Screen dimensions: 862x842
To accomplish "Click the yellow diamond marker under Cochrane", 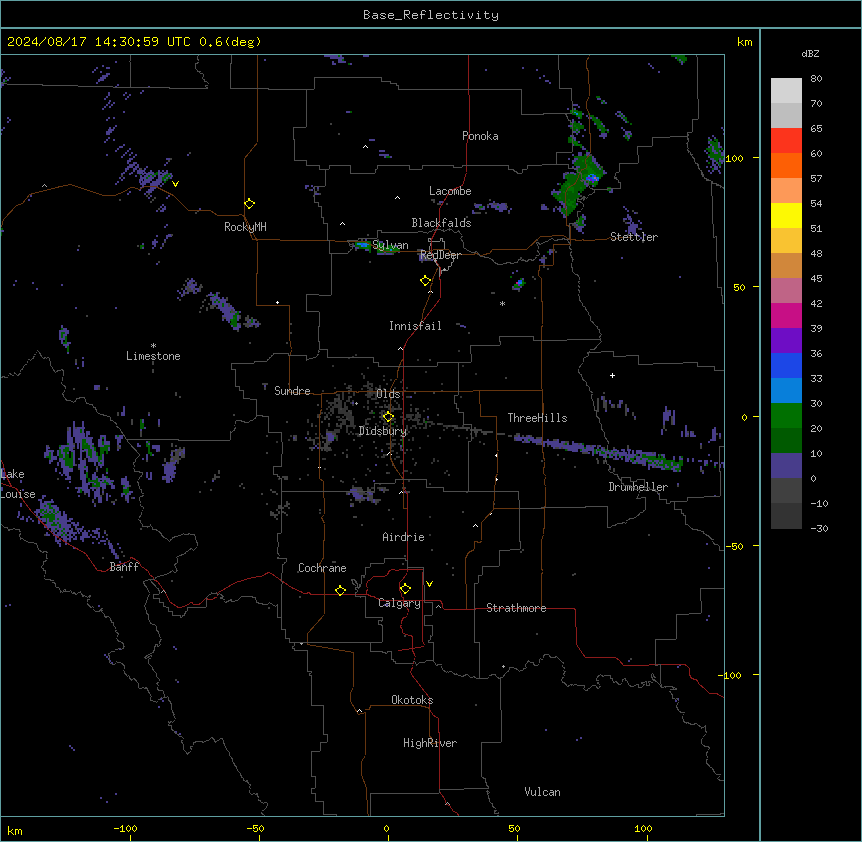I will pyautogui.click(x=340, y=590).
